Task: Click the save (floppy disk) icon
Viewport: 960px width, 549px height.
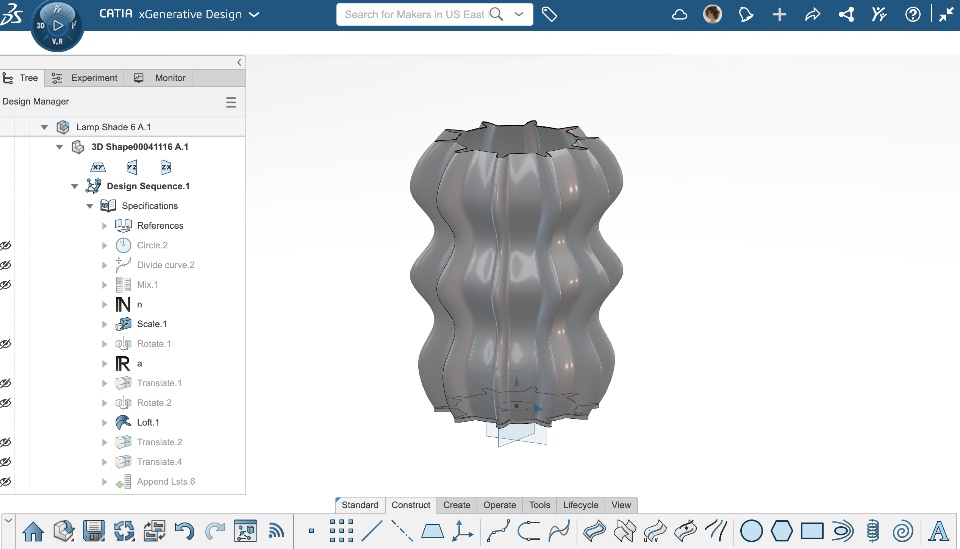Action: (x=94, y=531)
